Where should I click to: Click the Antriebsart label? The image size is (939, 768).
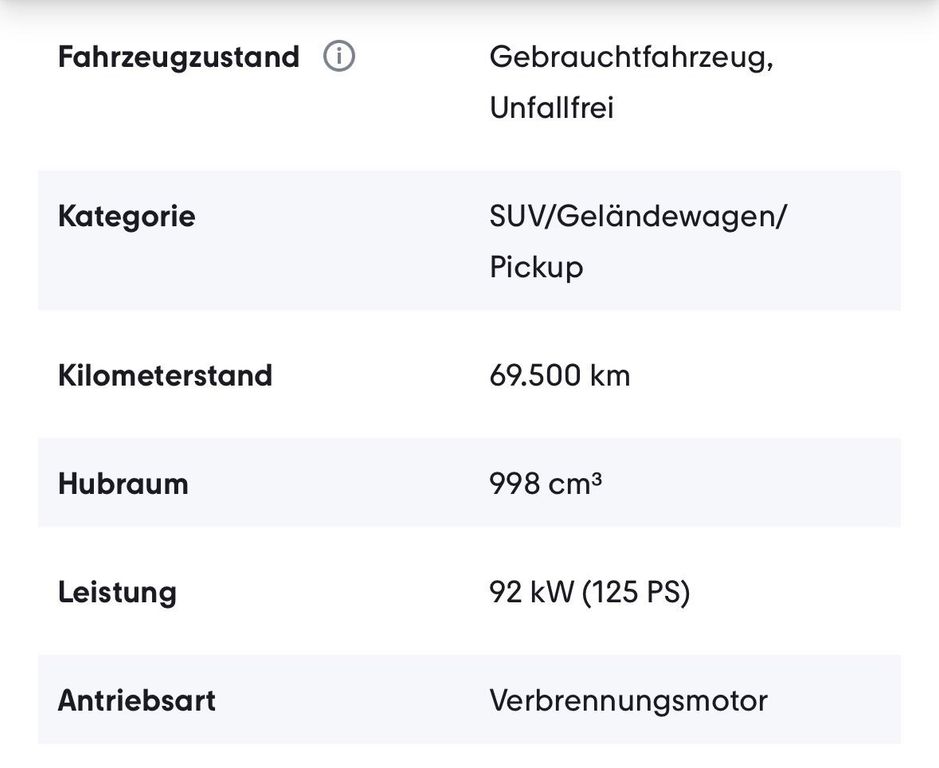coord(136,700)
